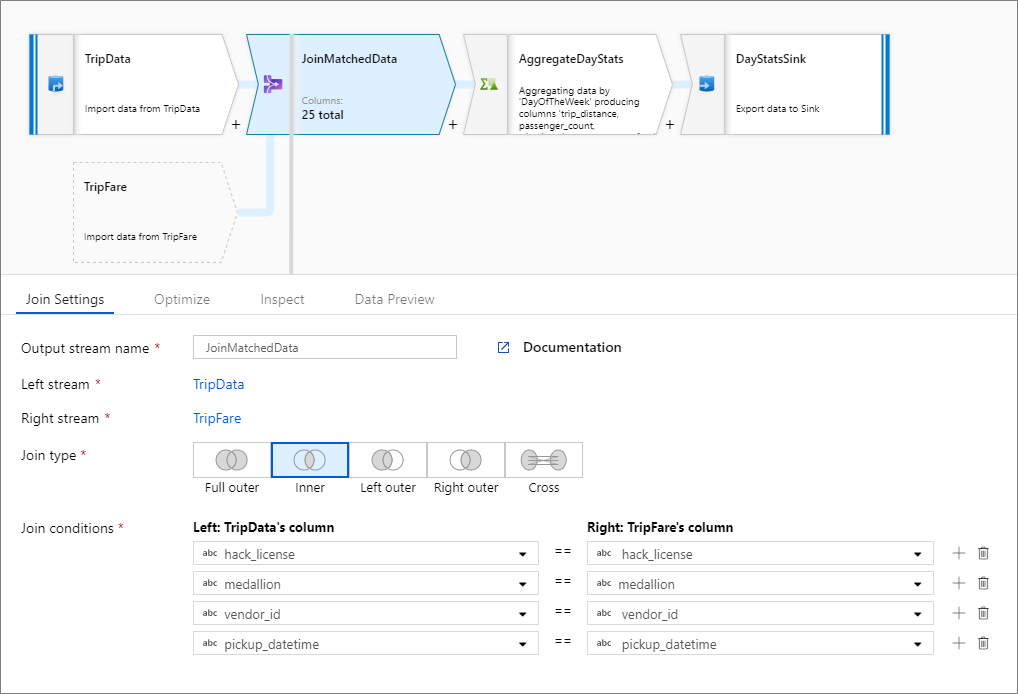The width and height of the screenshot is (1018, 694).
Task: Open the right hack_license column dropdown
Action: point(920,553)
